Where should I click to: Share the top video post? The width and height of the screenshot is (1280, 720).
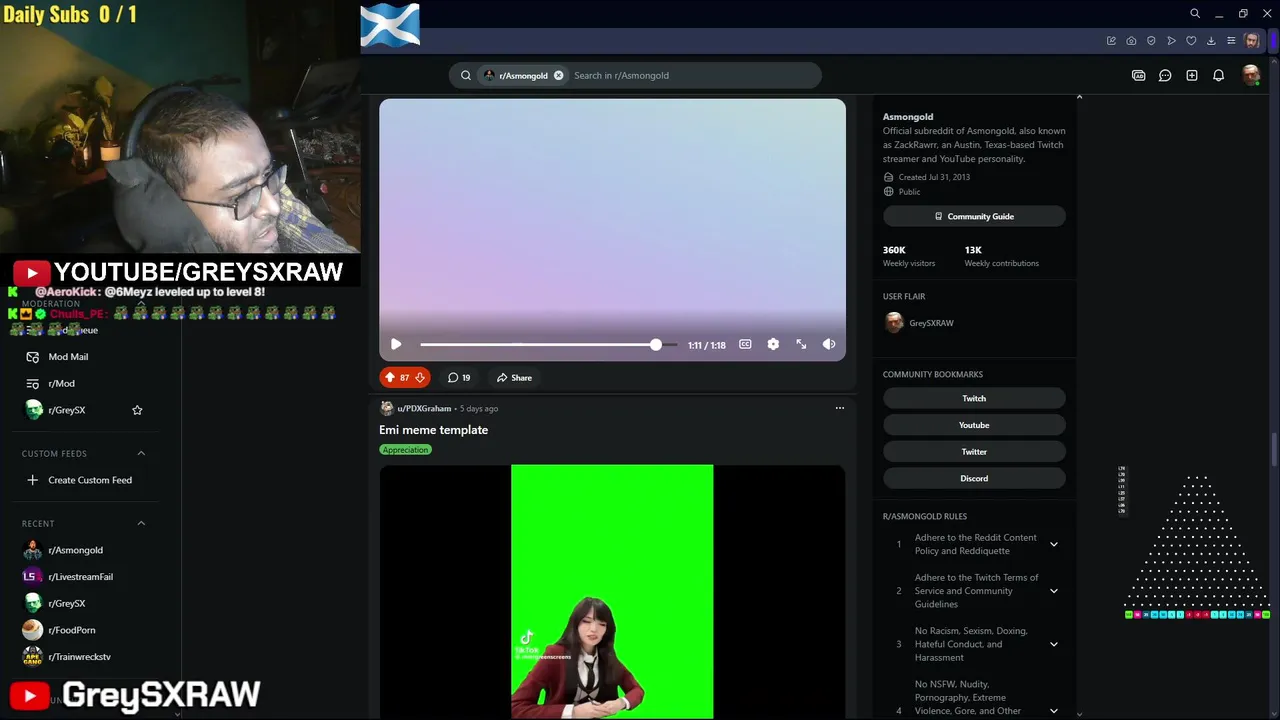click(514, 377)
